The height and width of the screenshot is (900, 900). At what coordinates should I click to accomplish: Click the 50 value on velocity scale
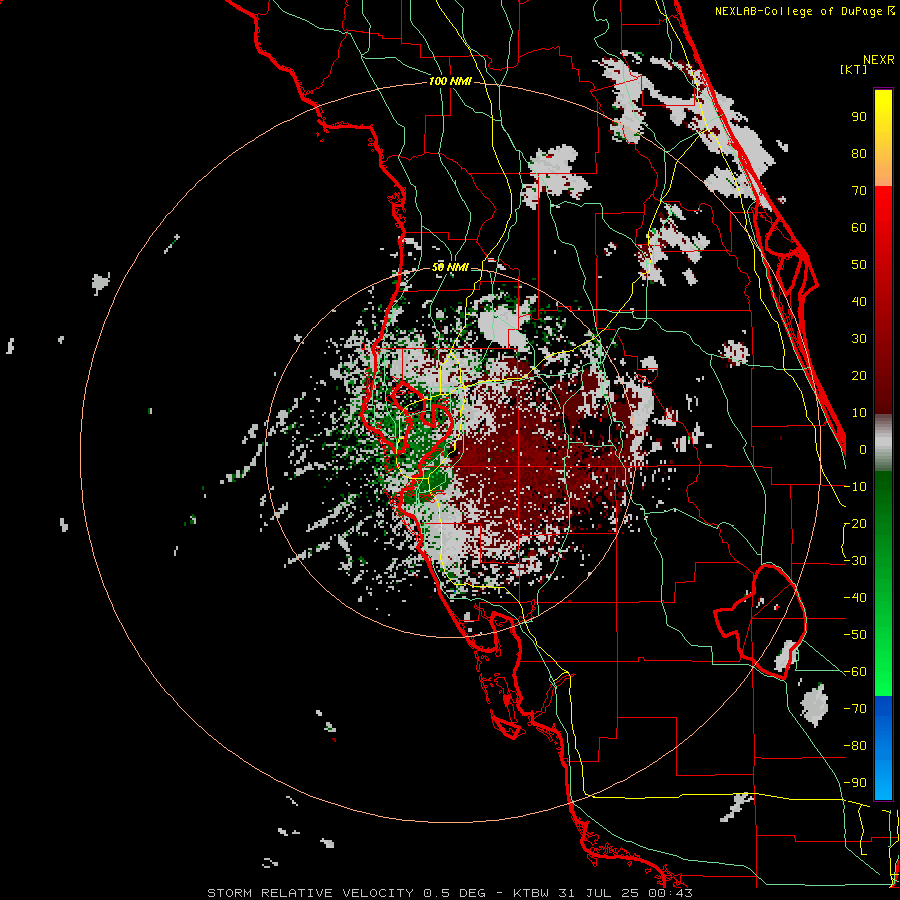pyautogui.click(x=859, y=265)
